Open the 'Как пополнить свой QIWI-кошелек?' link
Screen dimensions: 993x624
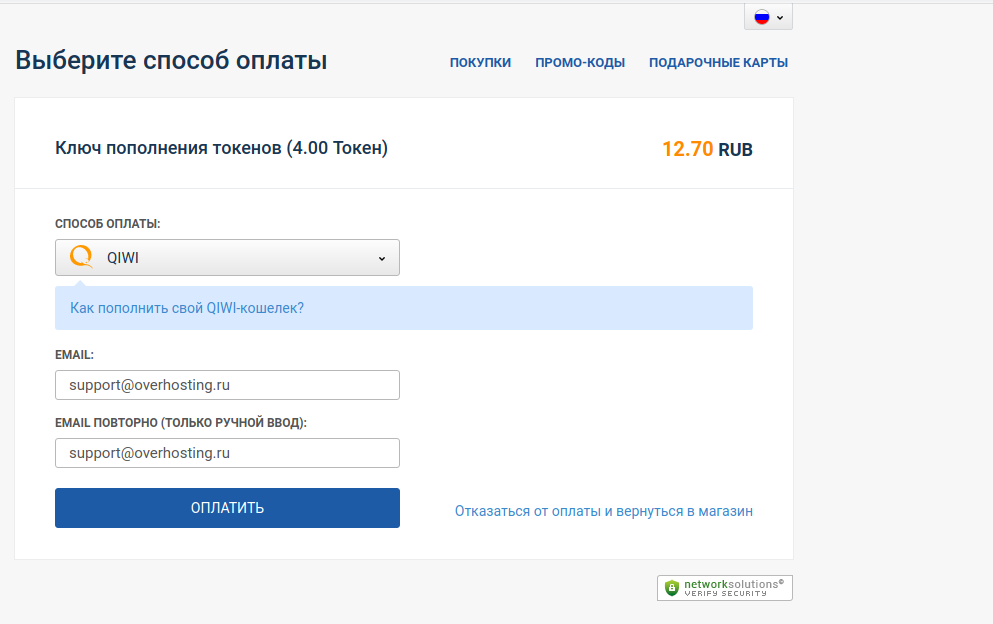click(187, 309)
